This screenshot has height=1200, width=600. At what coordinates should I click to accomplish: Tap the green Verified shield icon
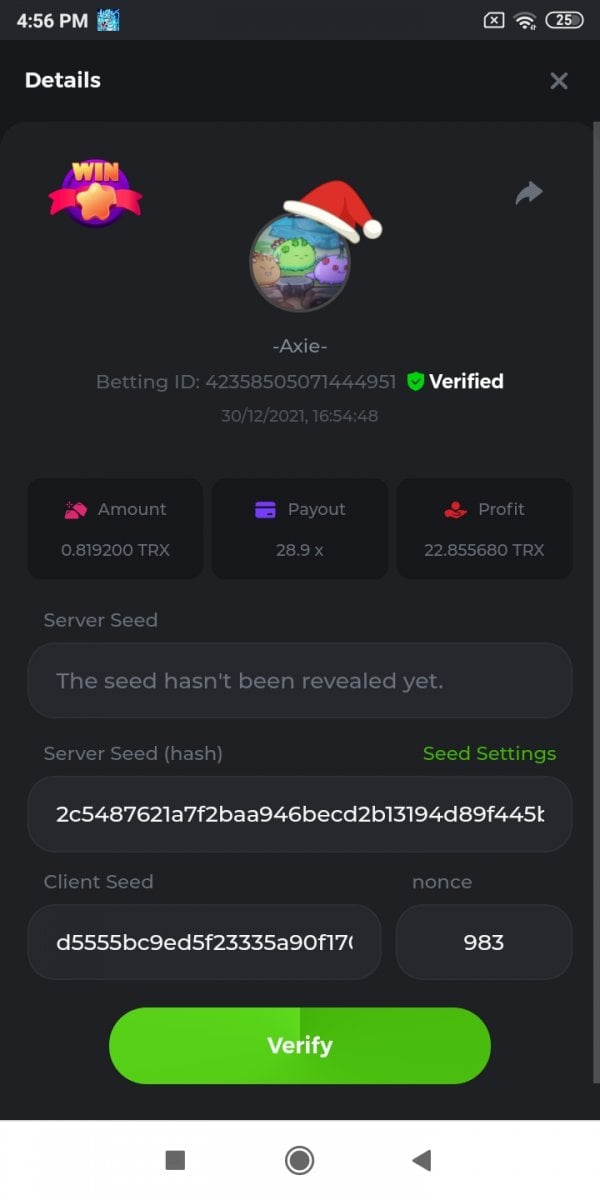(416, 381)
